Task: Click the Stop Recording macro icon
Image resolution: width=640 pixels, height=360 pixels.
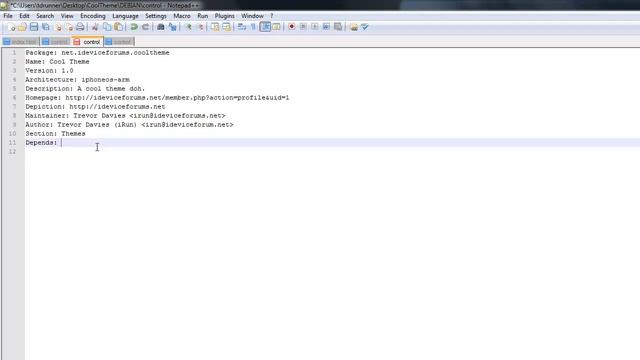Action: 303,27
